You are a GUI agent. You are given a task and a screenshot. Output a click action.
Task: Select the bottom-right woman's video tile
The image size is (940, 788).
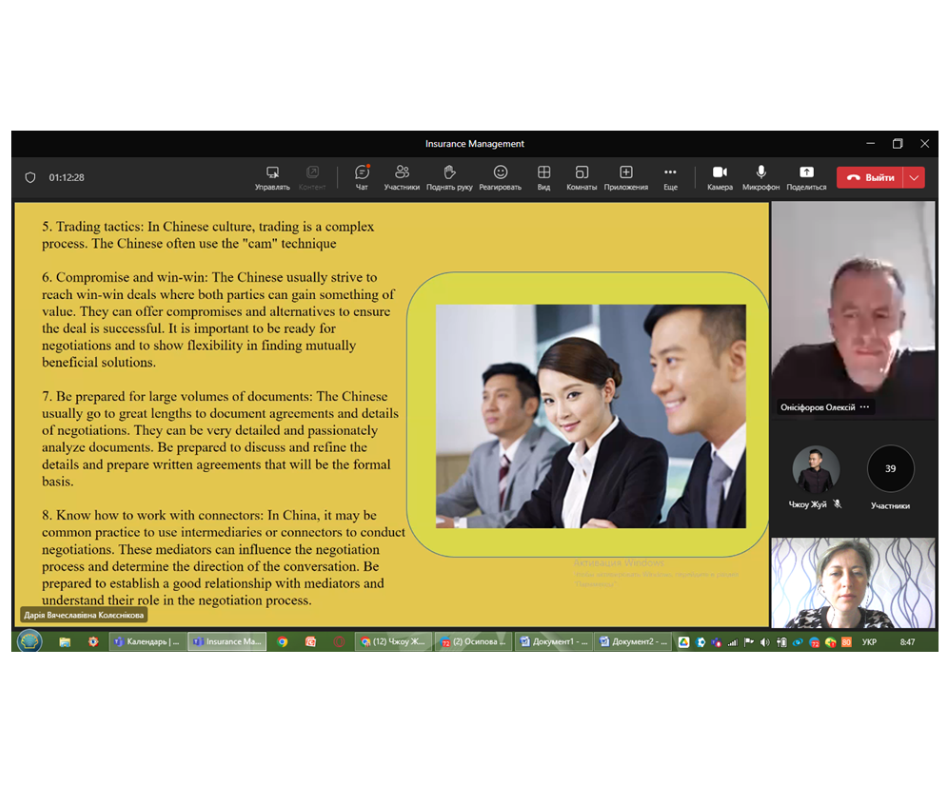852,583
